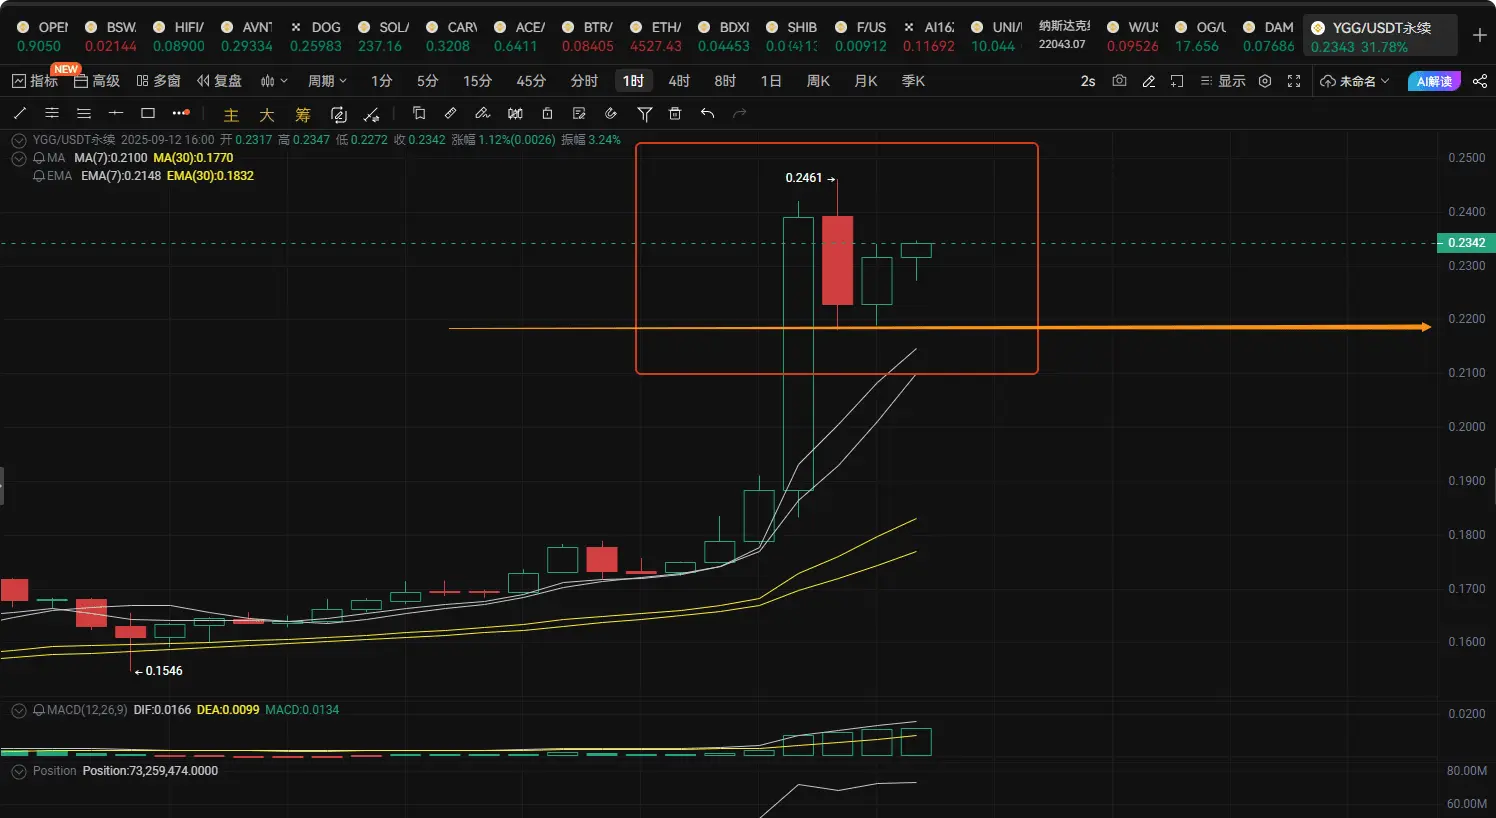The height and width of the screenshot is (818, 1496).
Task: Select the three horizontal lines tool
Action: 84,114
